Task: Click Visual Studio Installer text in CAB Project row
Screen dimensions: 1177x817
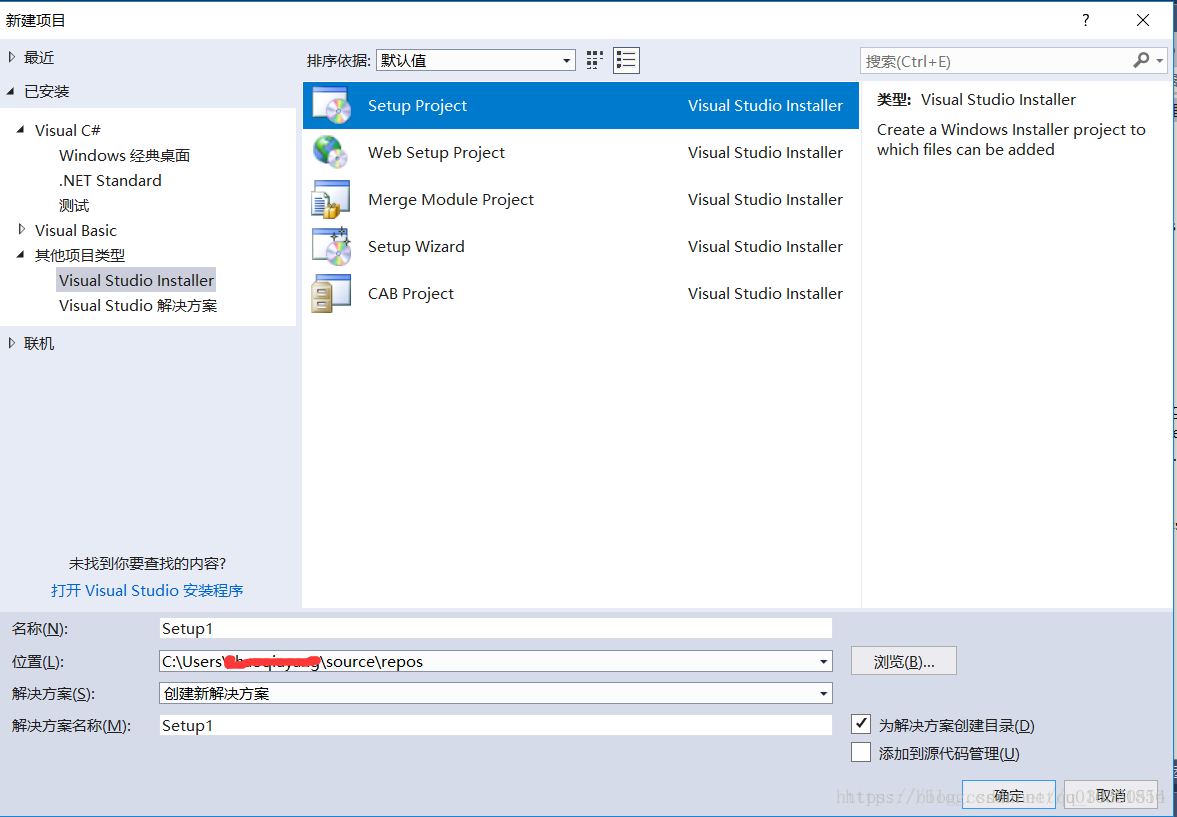Action: (x=765, y=294)
